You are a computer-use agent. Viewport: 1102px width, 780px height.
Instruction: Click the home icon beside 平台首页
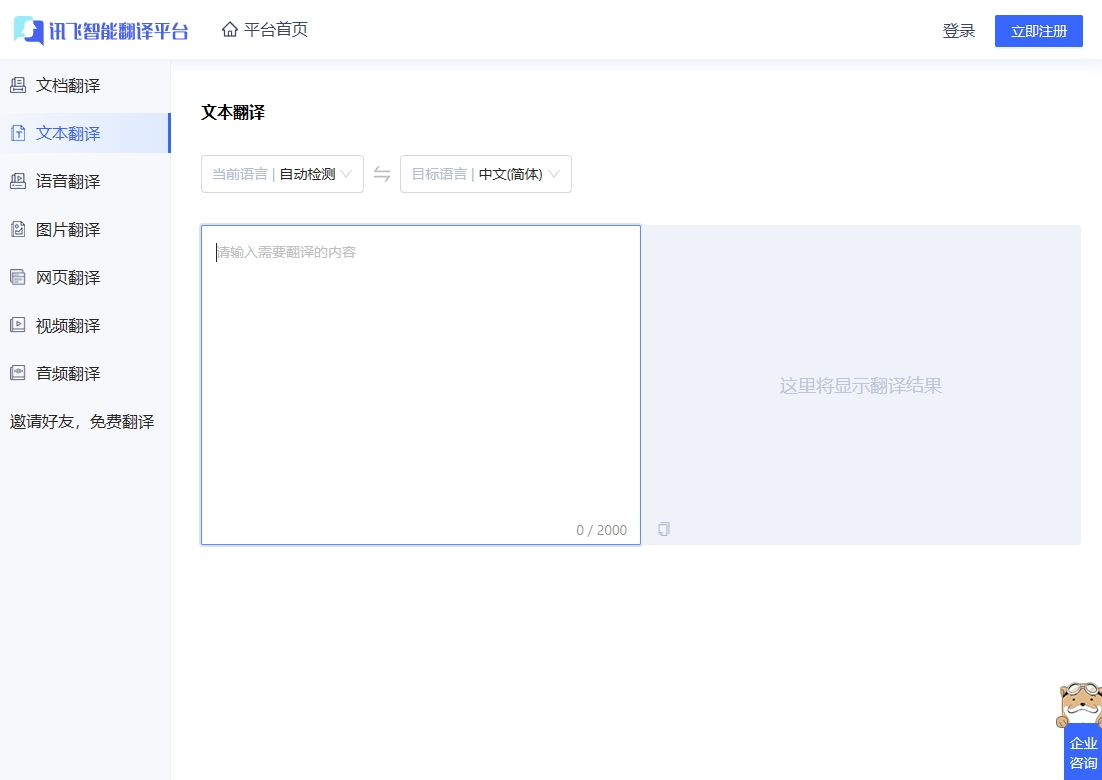[230, 30]
